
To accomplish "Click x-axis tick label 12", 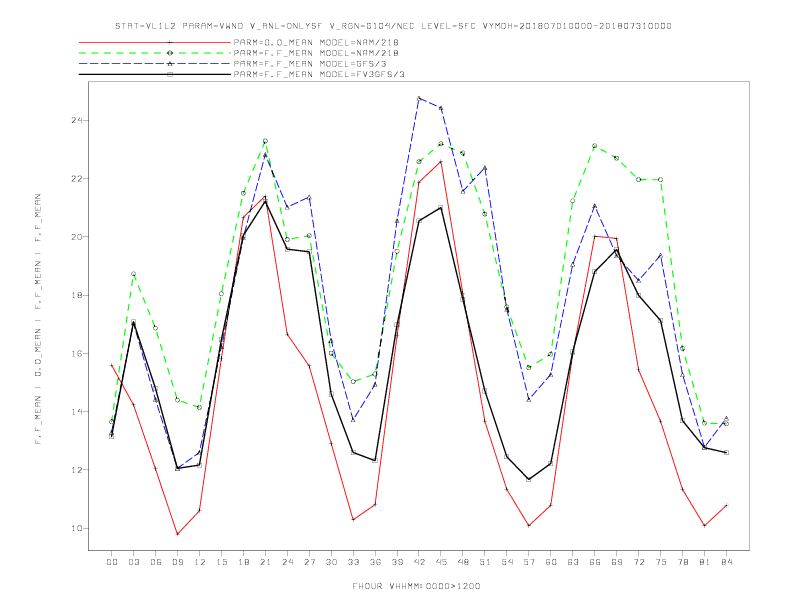I will 200,562.
